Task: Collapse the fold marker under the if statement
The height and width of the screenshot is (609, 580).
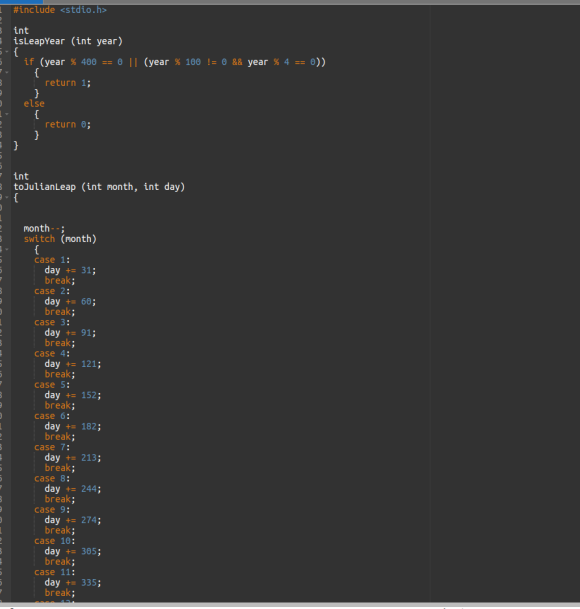Action: click(7, 72)
